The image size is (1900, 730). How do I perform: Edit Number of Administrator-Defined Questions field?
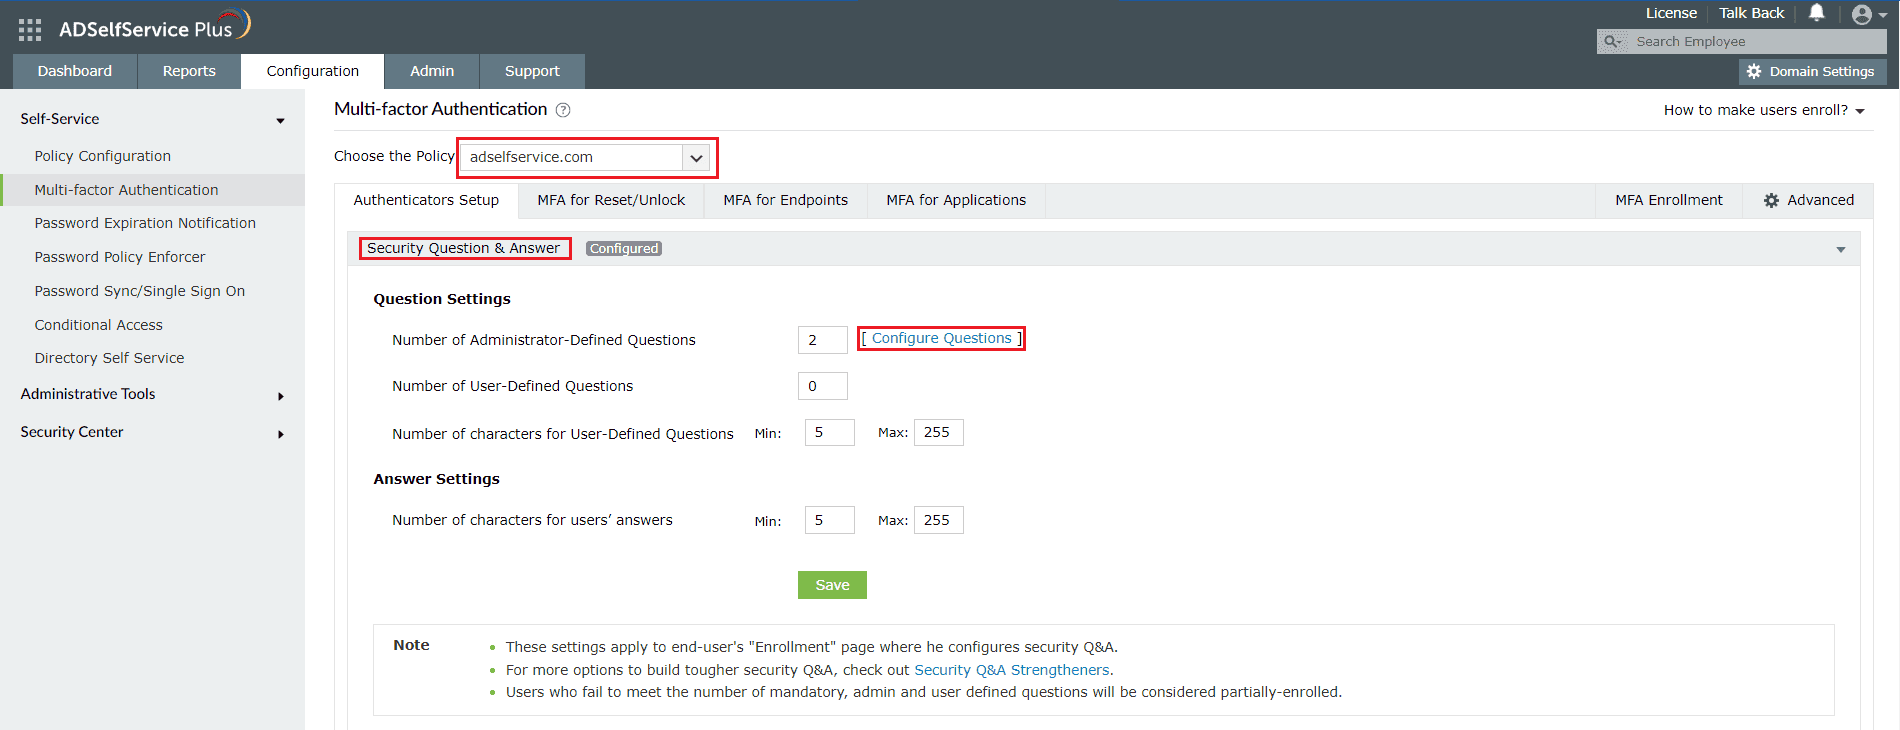click(x=823, y=340)
